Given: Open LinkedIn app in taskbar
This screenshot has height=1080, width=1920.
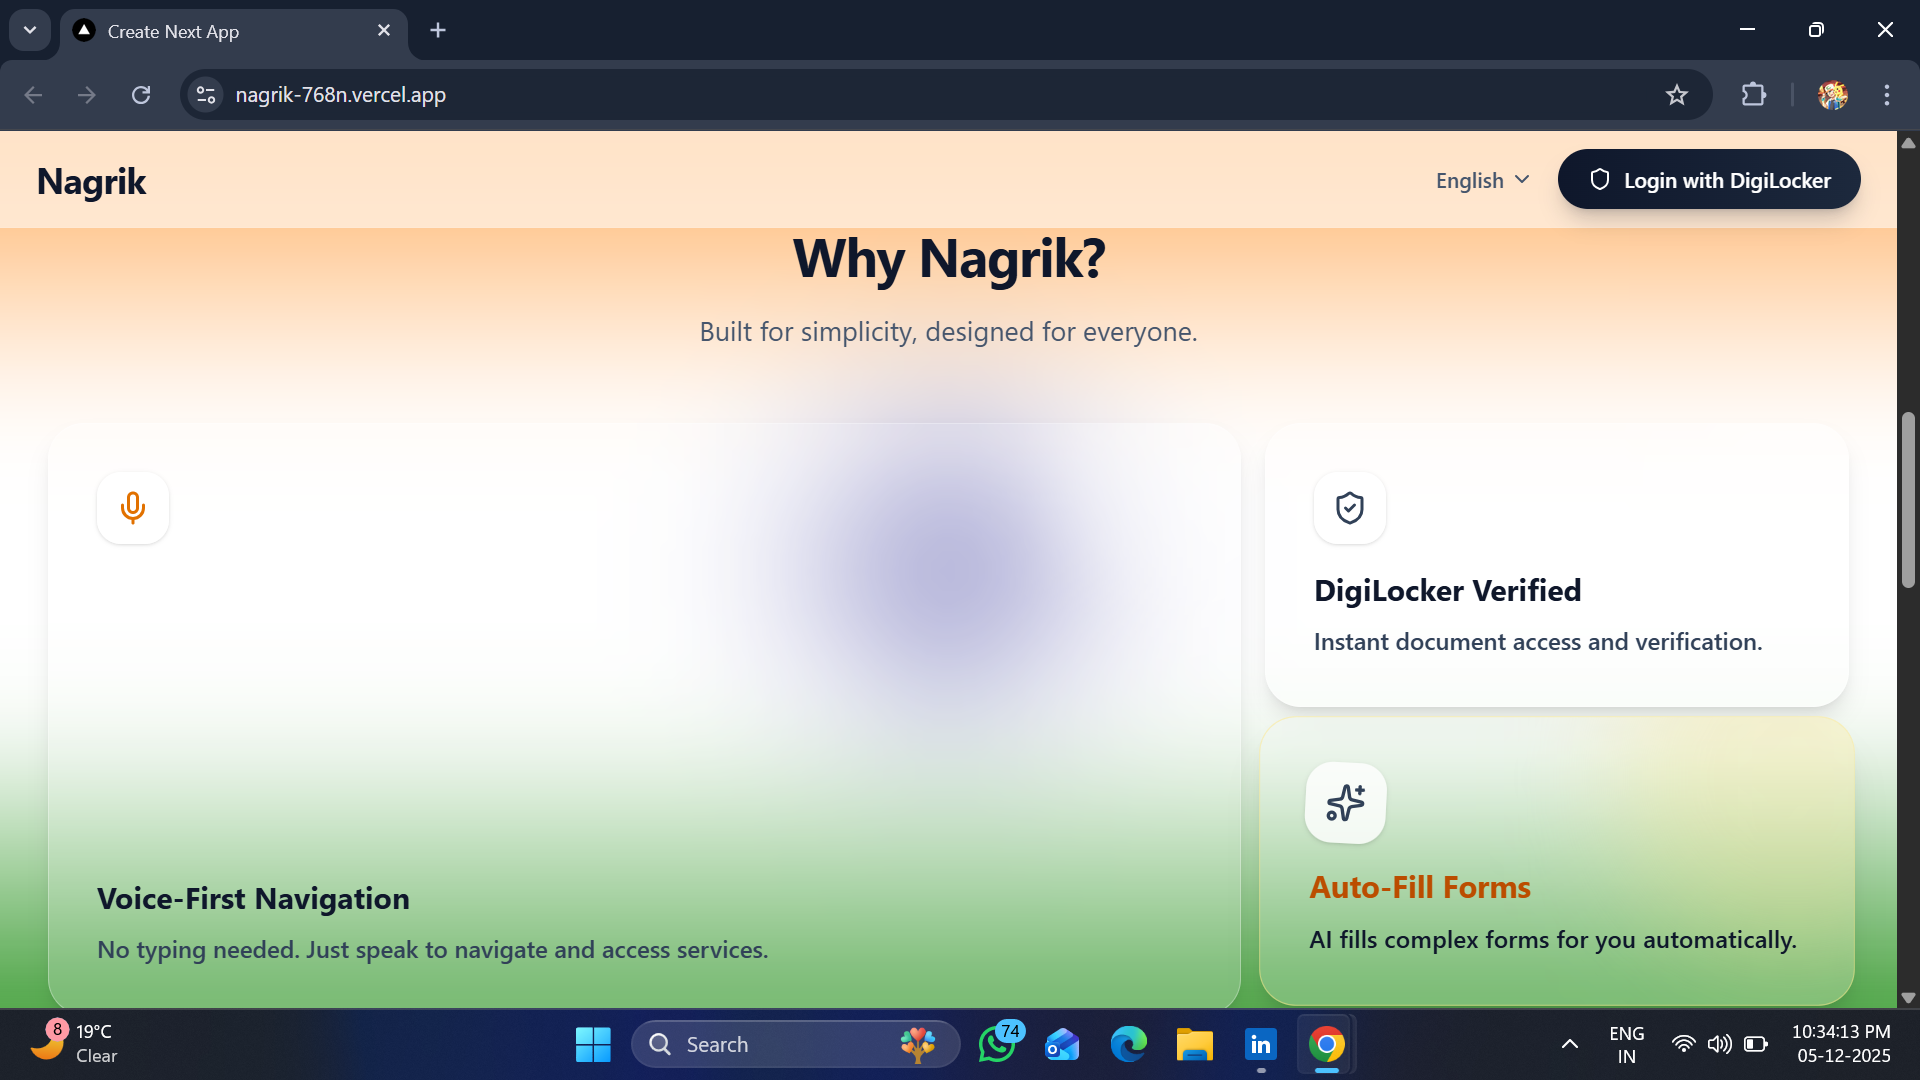Looking at the screenshot, I should (x=1260, y=1044).
